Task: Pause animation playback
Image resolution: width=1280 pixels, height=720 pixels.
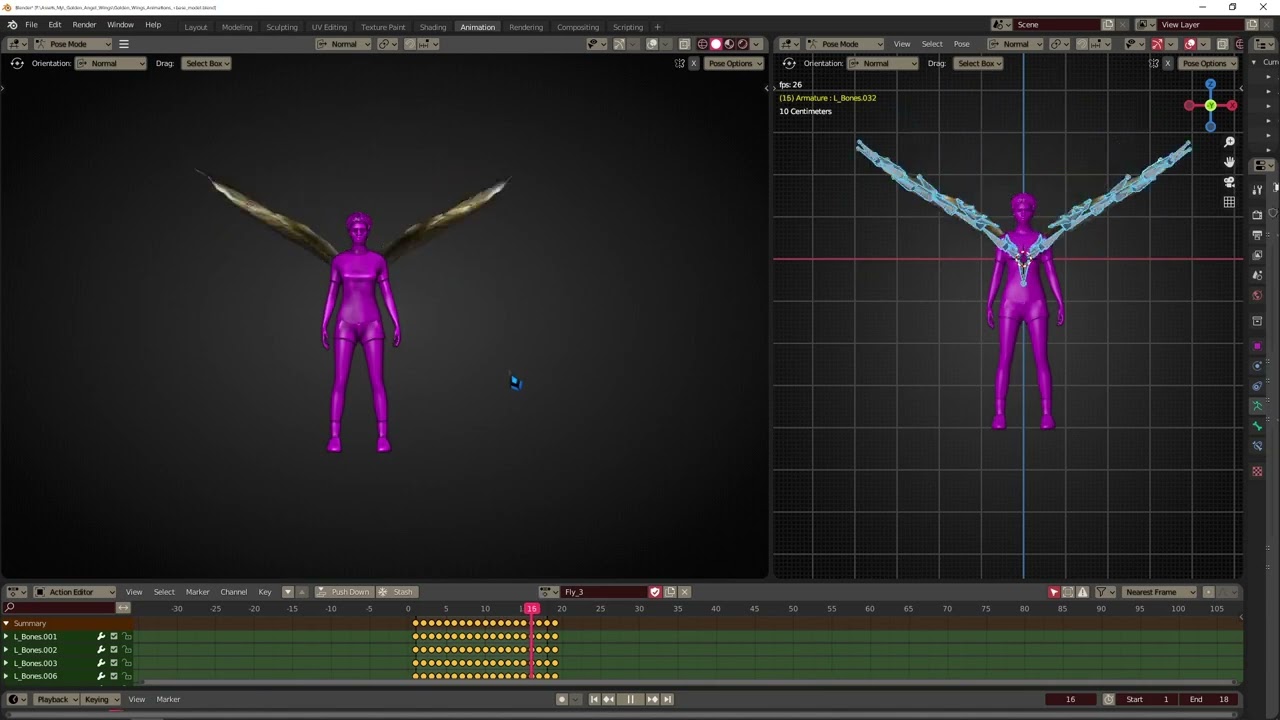Action: tap(630, 699)
